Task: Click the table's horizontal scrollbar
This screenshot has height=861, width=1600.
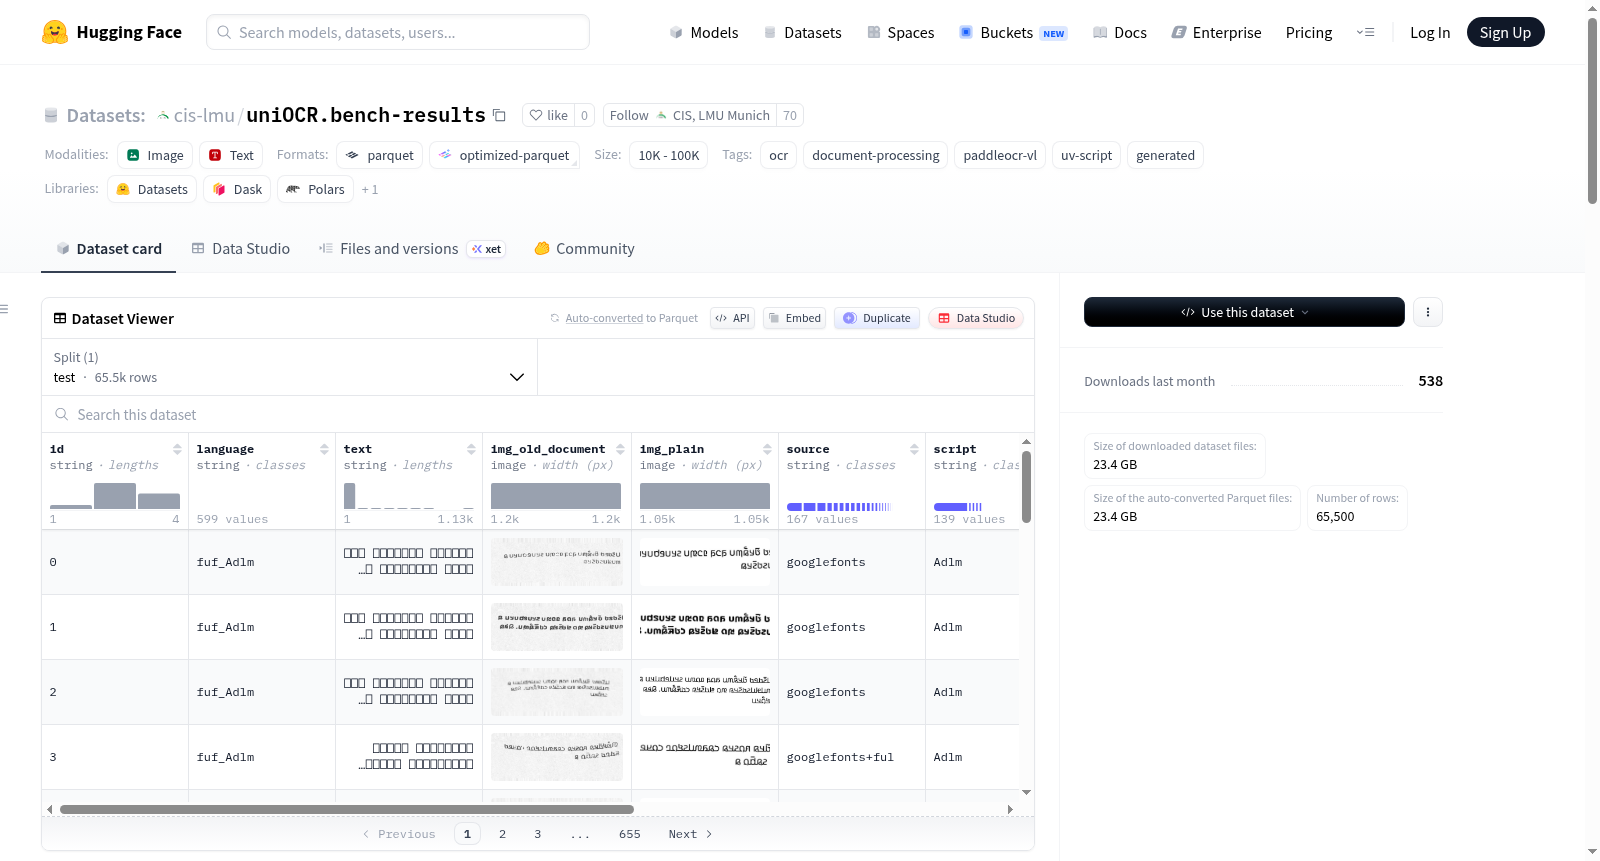Action: 347,809
